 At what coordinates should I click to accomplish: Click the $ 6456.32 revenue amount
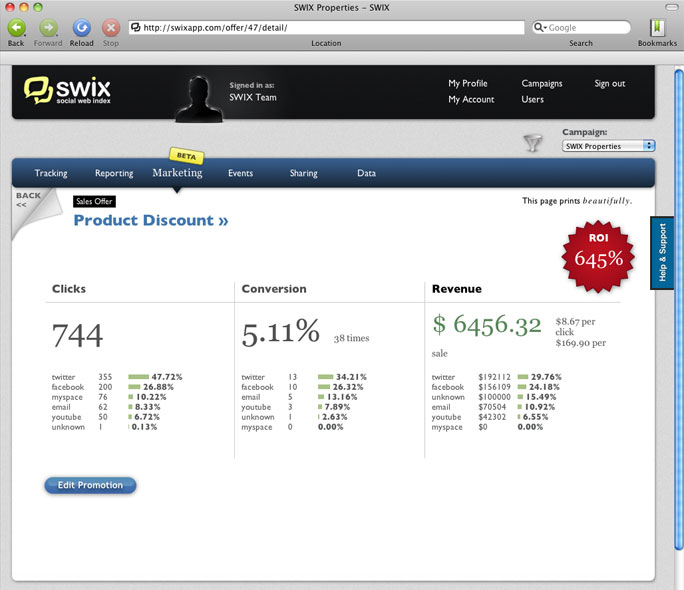487,325
